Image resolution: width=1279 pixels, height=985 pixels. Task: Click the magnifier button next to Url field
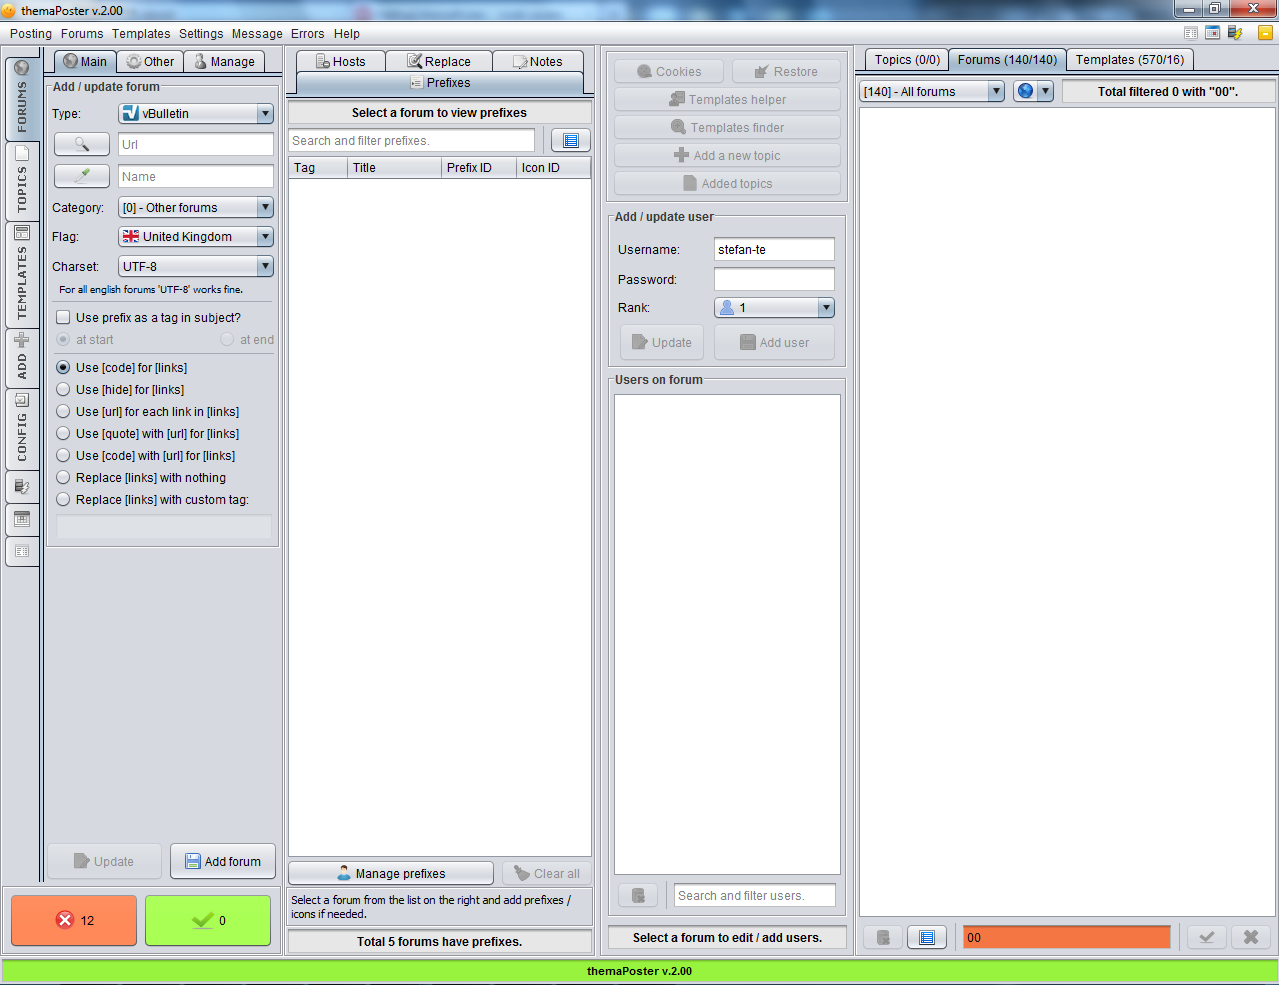[x=82, y=144]
